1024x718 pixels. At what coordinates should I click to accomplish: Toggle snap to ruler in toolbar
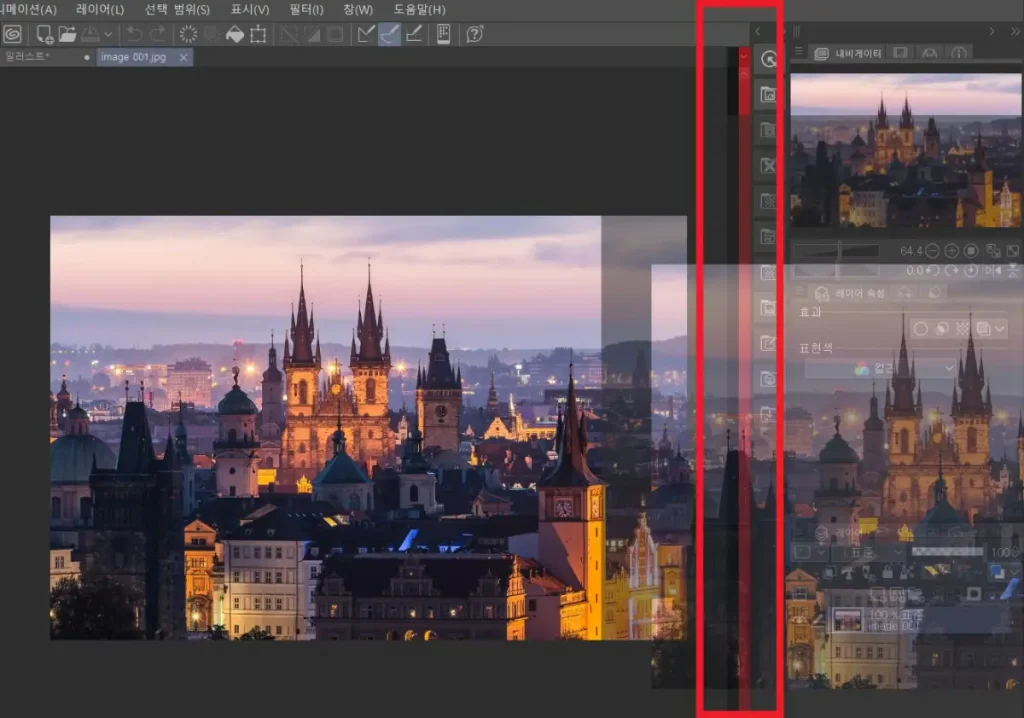pyautogui.click(x=366, y=34)
